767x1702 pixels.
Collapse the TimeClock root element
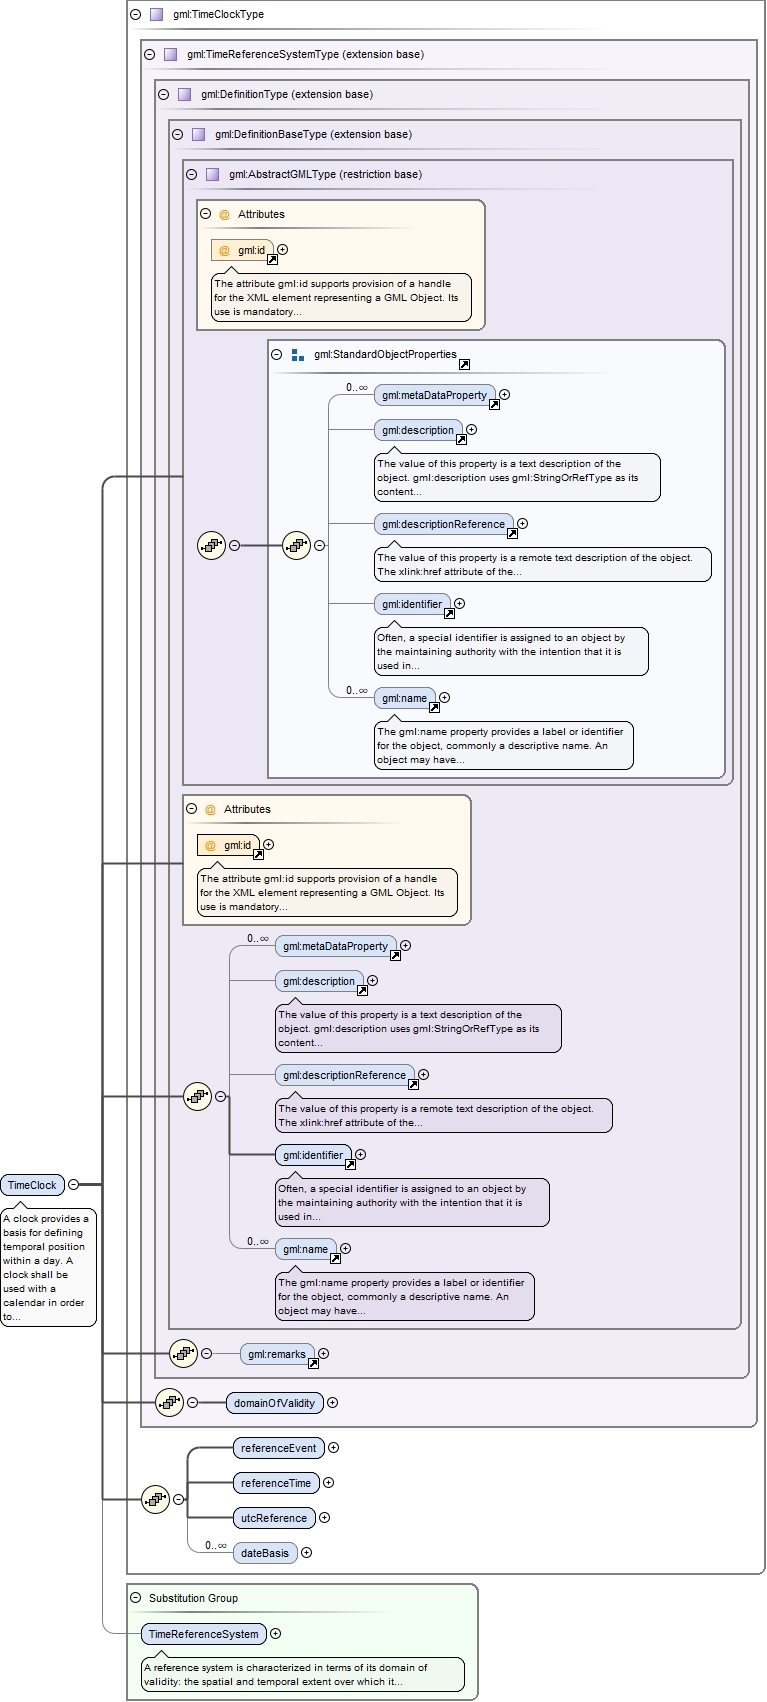coord(73,1185)
